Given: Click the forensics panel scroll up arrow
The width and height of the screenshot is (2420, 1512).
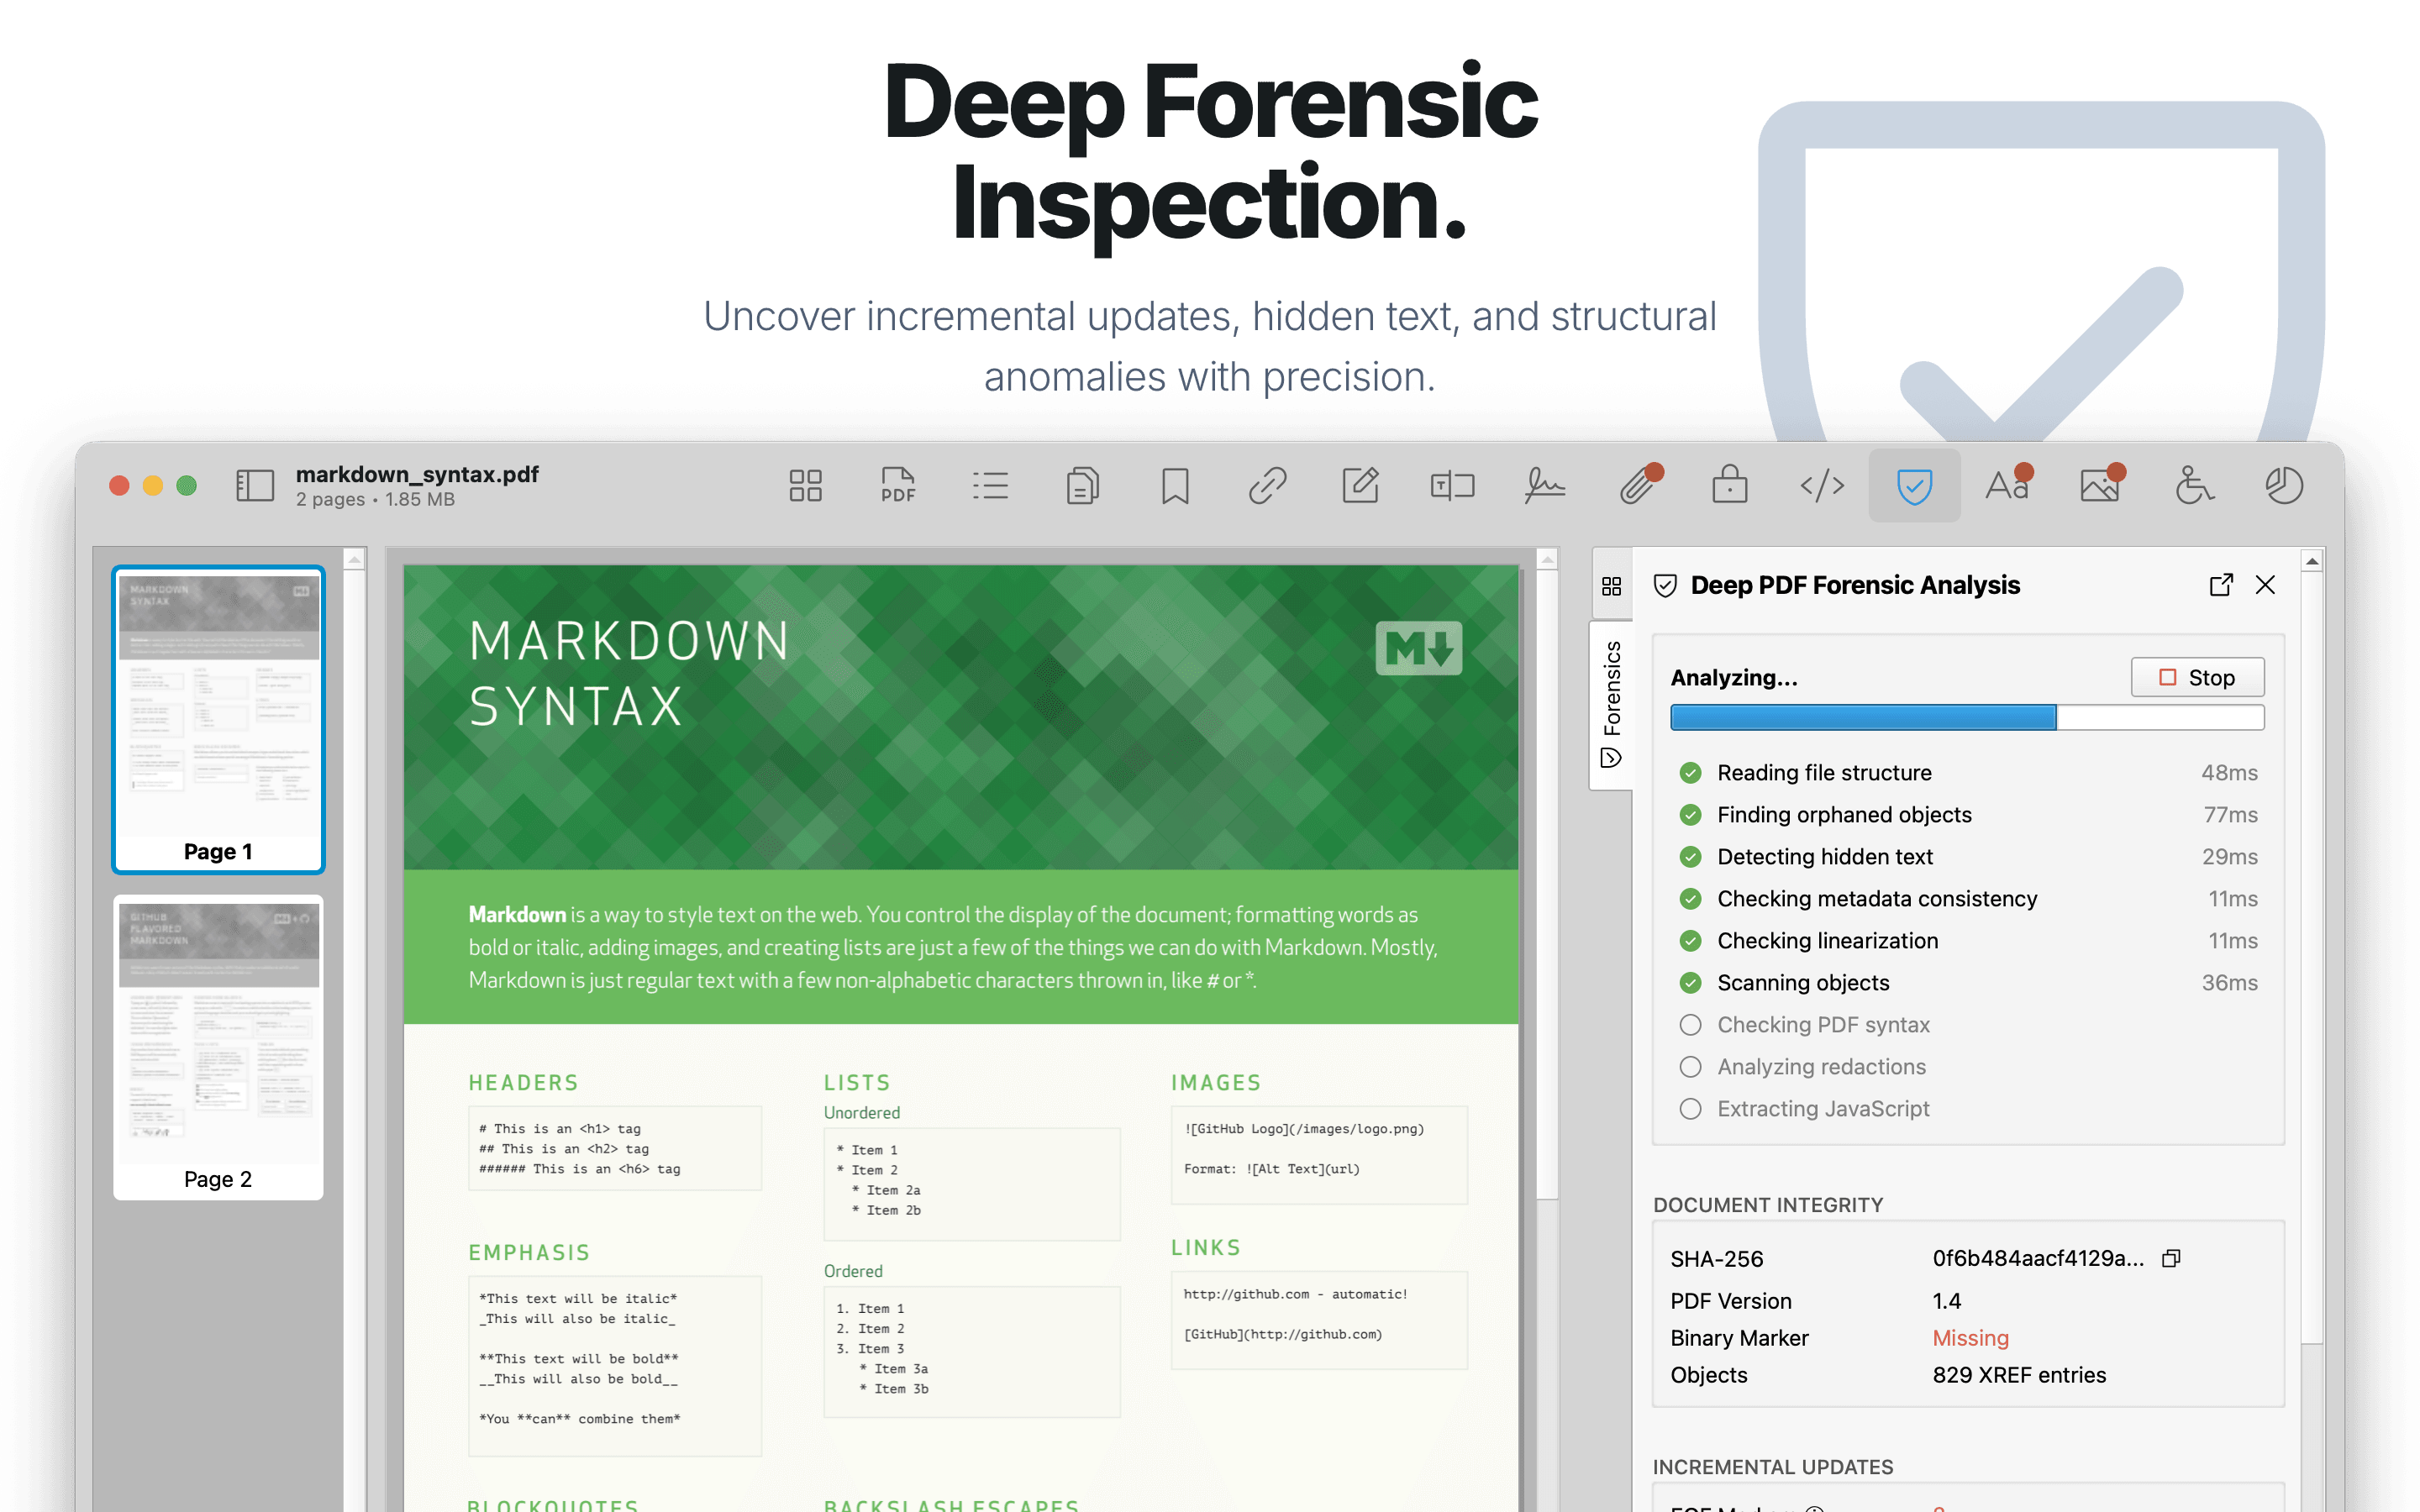Looking at the screenshot, I should click(2311, 562).
